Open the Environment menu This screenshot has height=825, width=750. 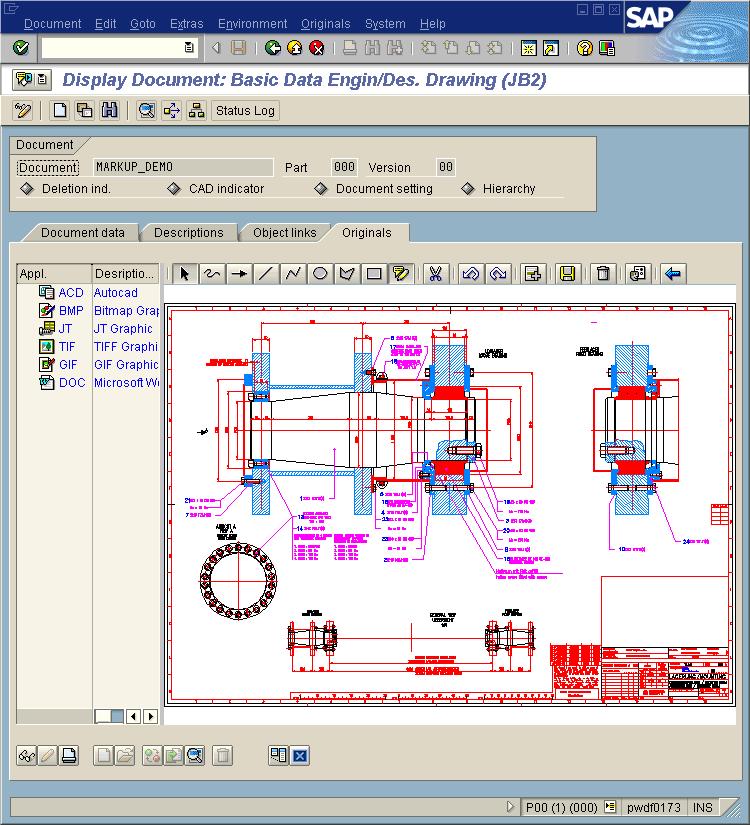point(252,24)
